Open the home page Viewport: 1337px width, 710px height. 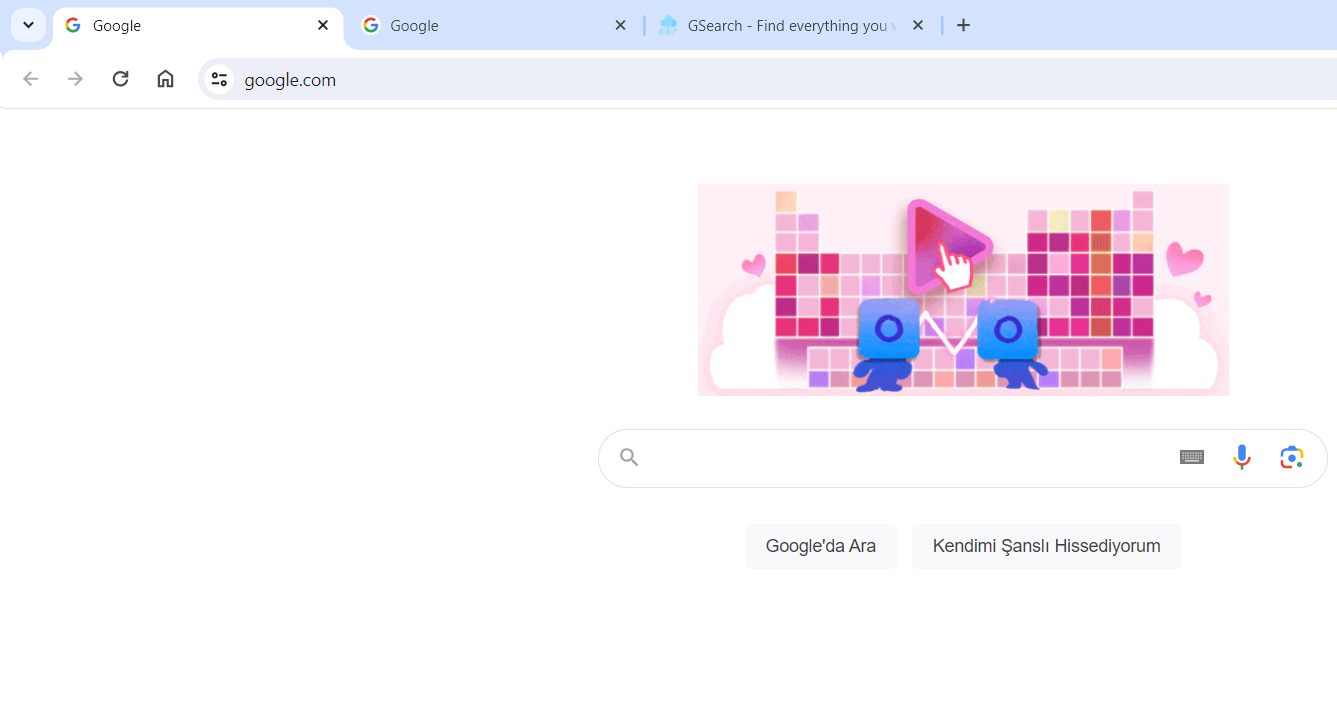click(165, 79)
